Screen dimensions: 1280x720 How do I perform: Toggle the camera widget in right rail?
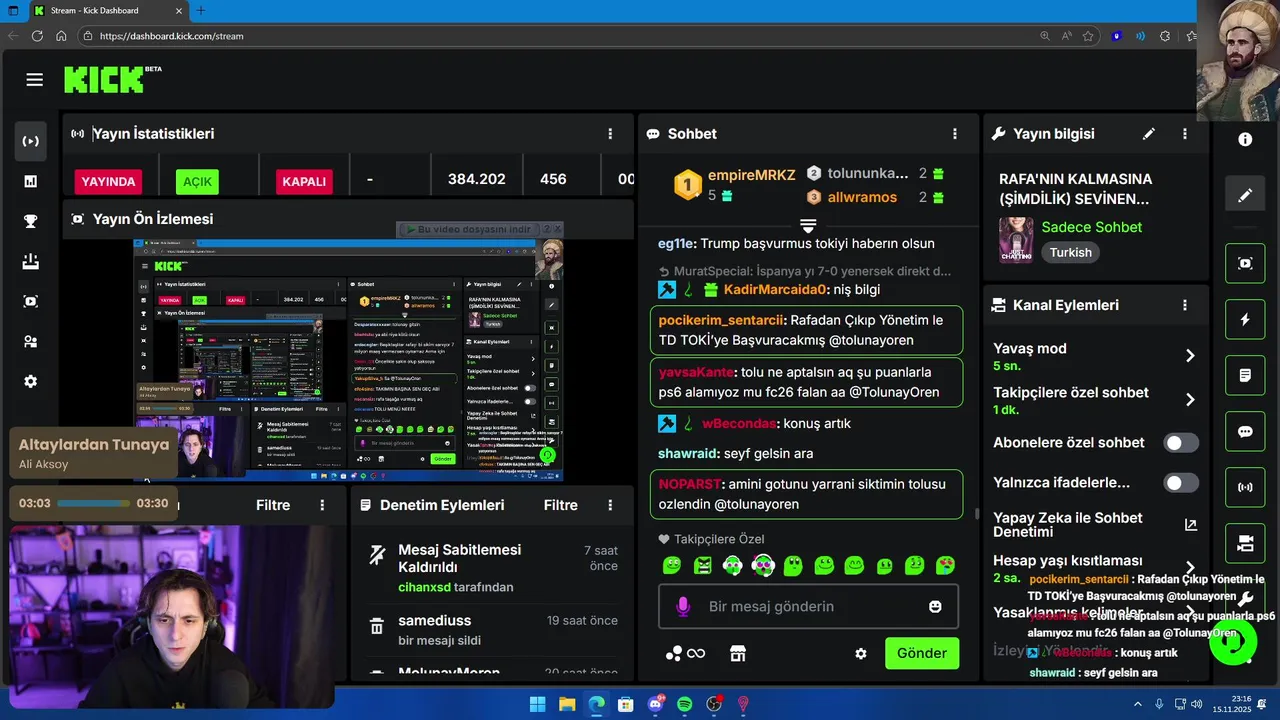tap(1245, 543)
